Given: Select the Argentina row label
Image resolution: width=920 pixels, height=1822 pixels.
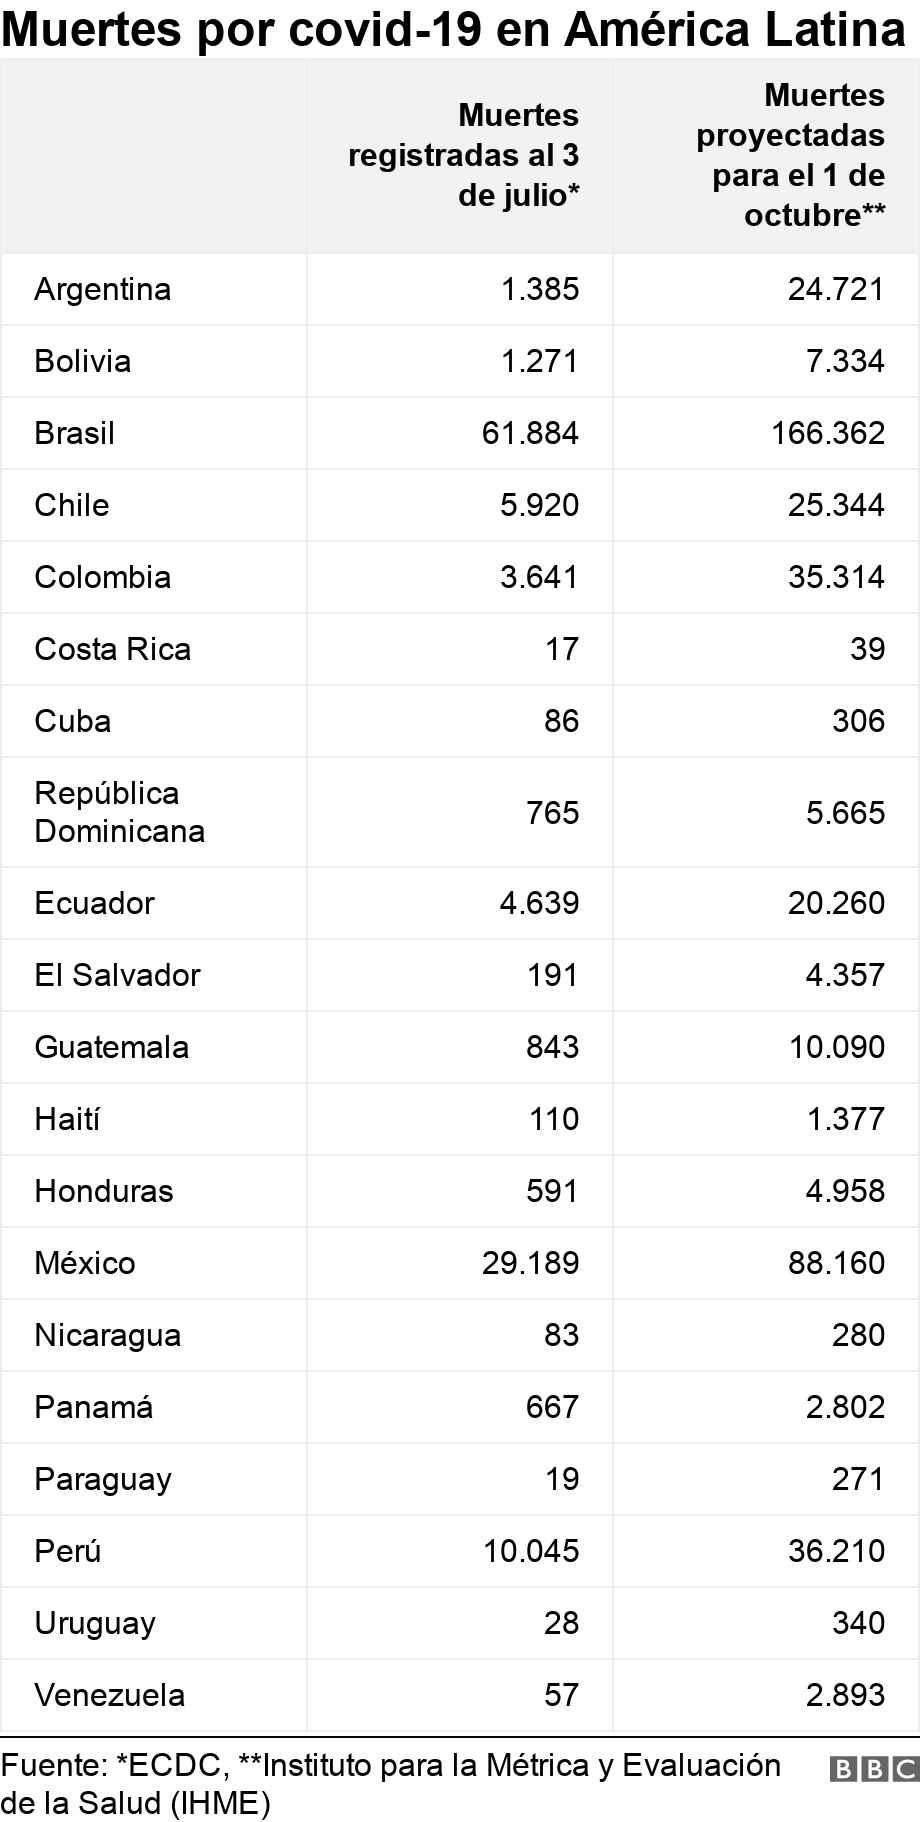Looking at the screenshot, I should 103,289.
